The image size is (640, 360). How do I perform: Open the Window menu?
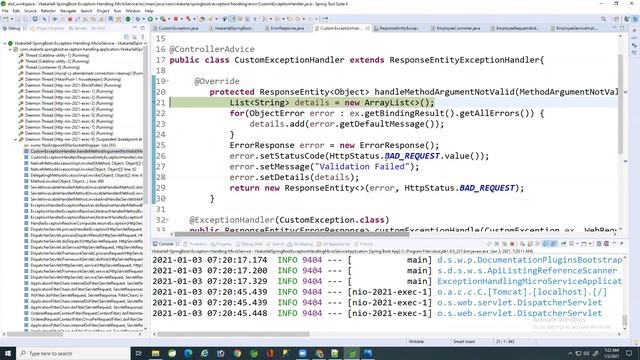[x=133, y=11]
